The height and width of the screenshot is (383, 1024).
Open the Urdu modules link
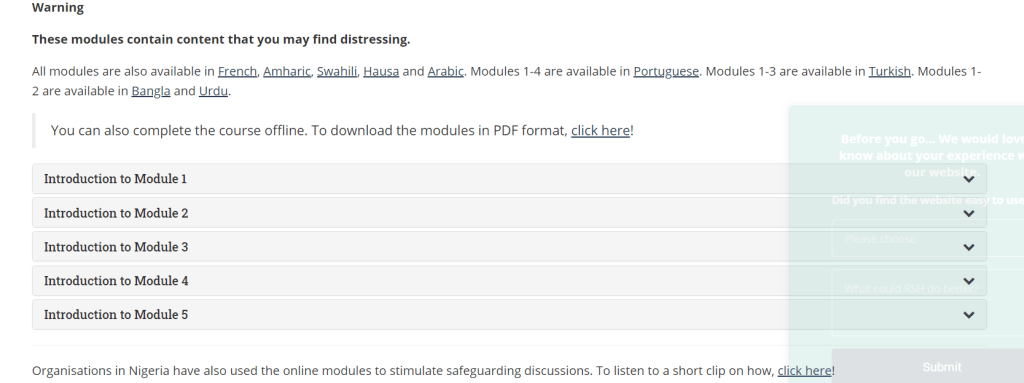coord(213,91)
